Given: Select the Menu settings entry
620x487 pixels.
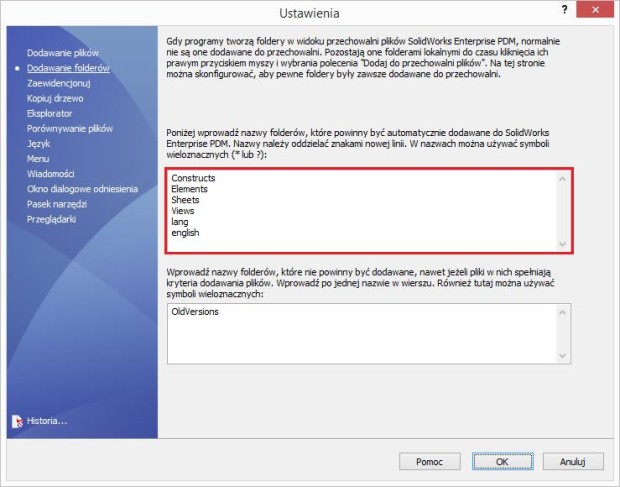Looking at the screenshot, I should pyautogui.click(x=38, y=158).
